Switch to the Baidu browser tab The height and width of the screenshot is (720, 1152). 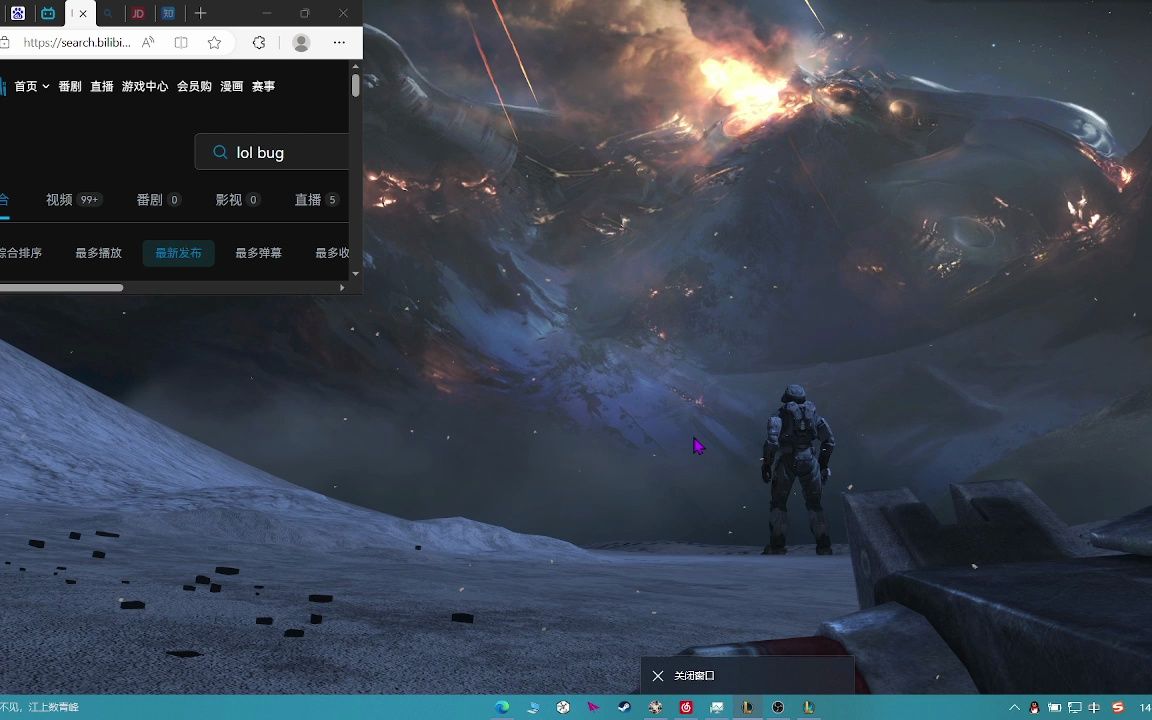18,13
